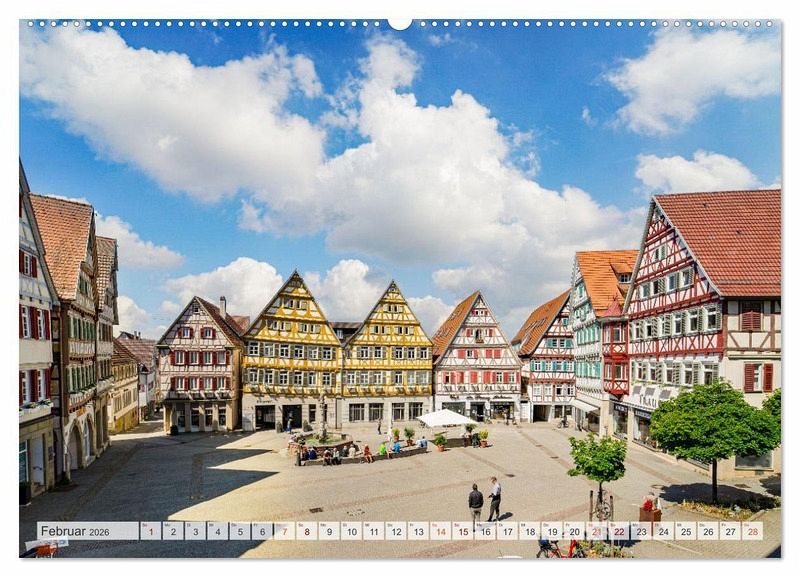Image resolution: width=800 pixels, height=577 pixels.
Task: Click the fountain in the market square
Action: click(x=322, y=435)
